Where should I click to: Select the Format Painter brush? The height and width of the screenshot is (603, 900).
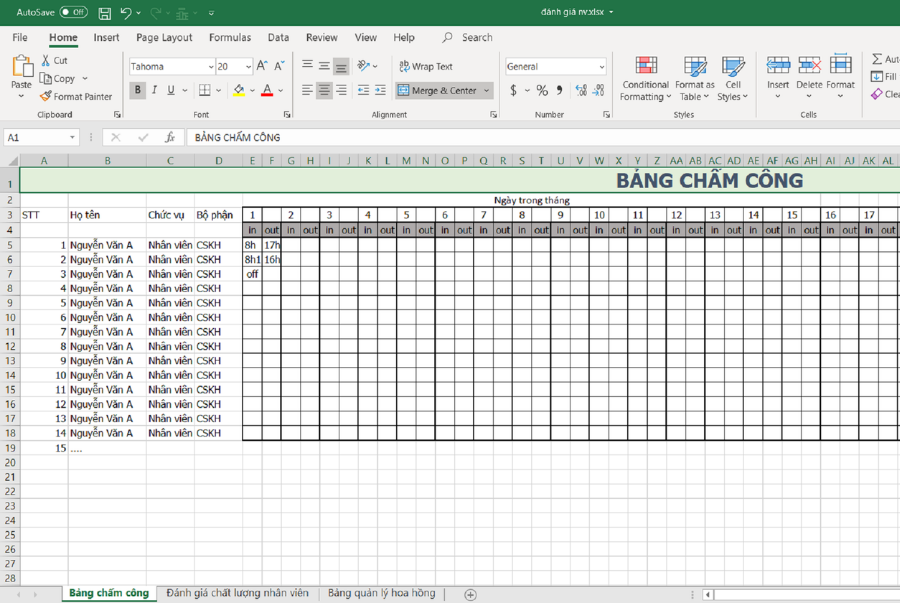pos(46,96)
